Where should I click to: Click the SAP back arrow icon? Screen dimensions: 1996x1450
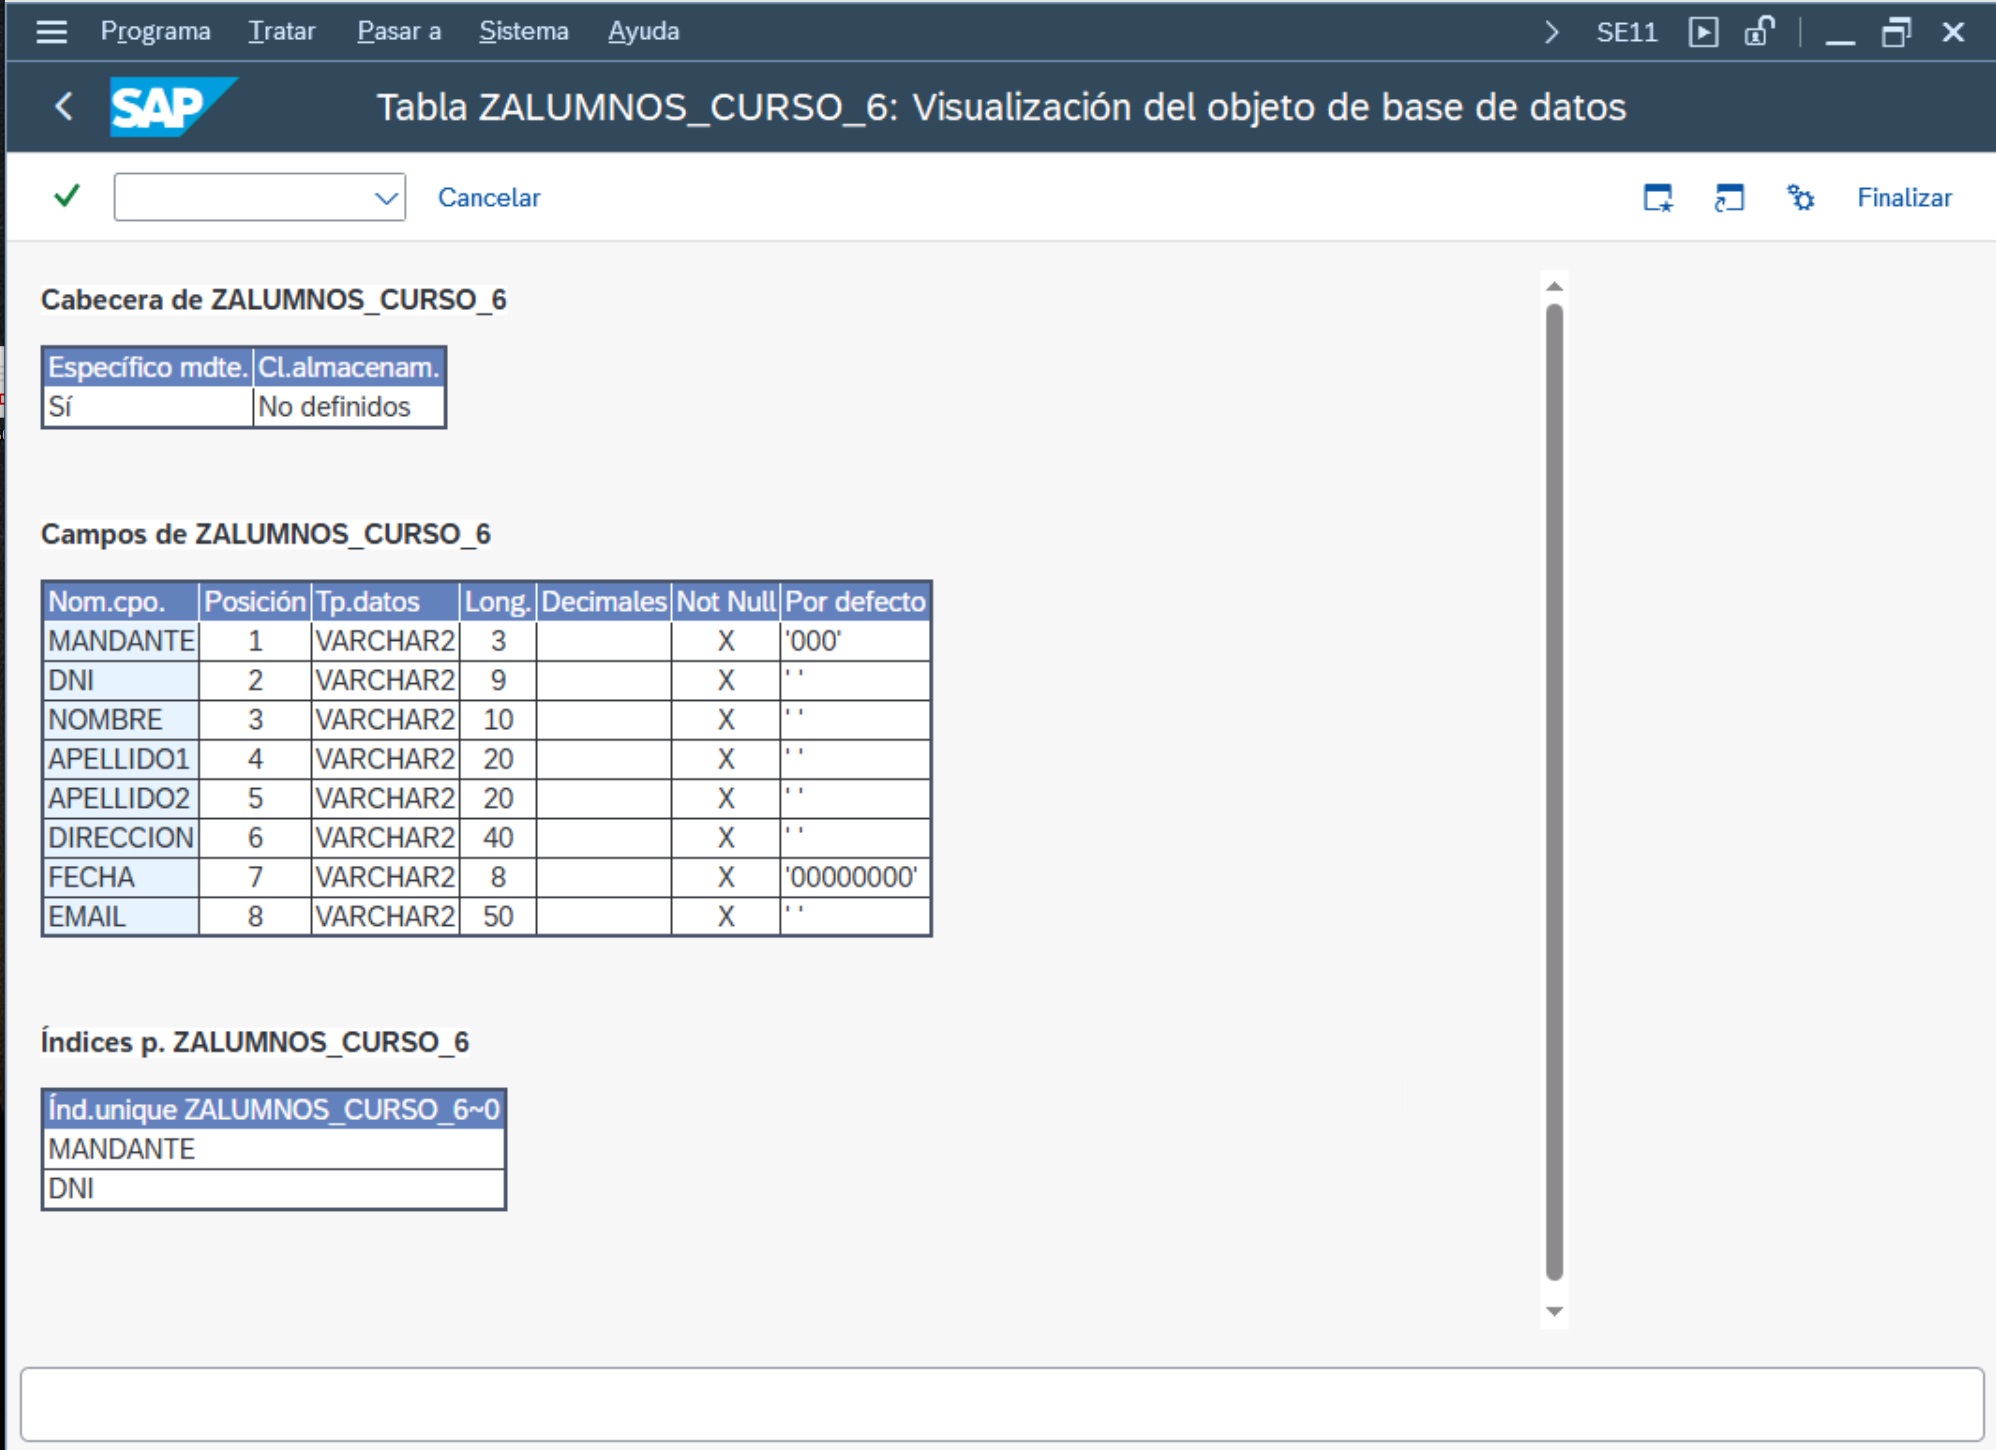[x=64, y=106]
